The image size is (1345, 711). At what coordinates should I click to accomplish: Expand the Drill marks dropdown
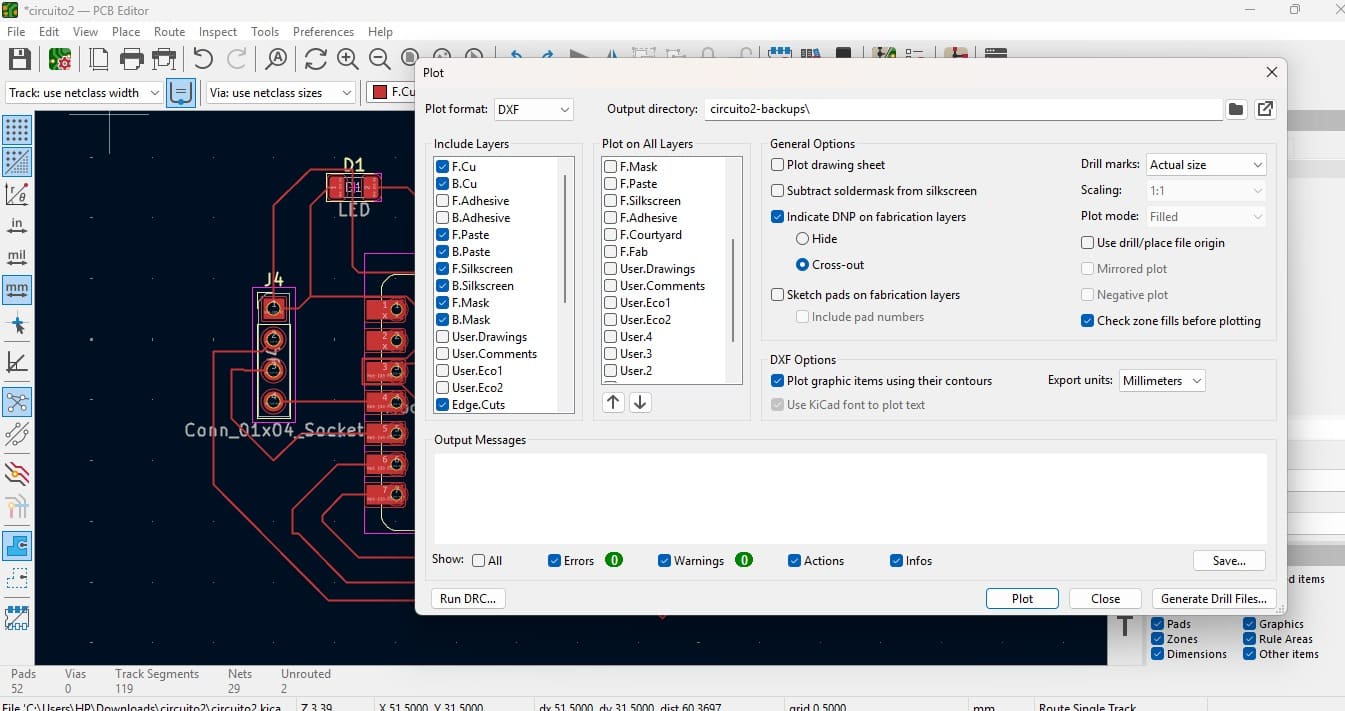click(1205, 165)
